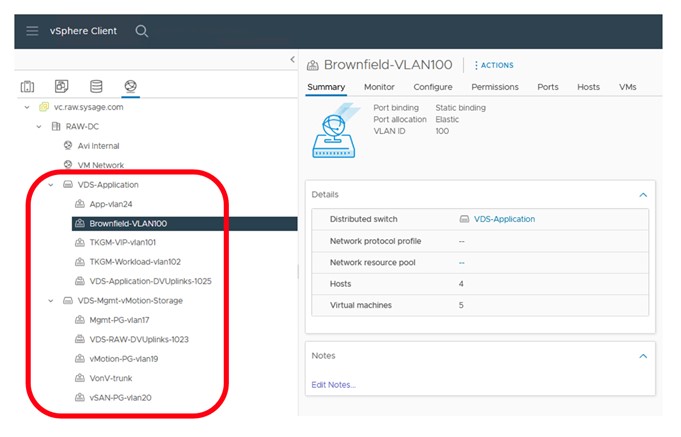Image resolution: width=681 pixels, height=437 pixels.
Task: Switch to Networking inventory view
Action: 130,87
